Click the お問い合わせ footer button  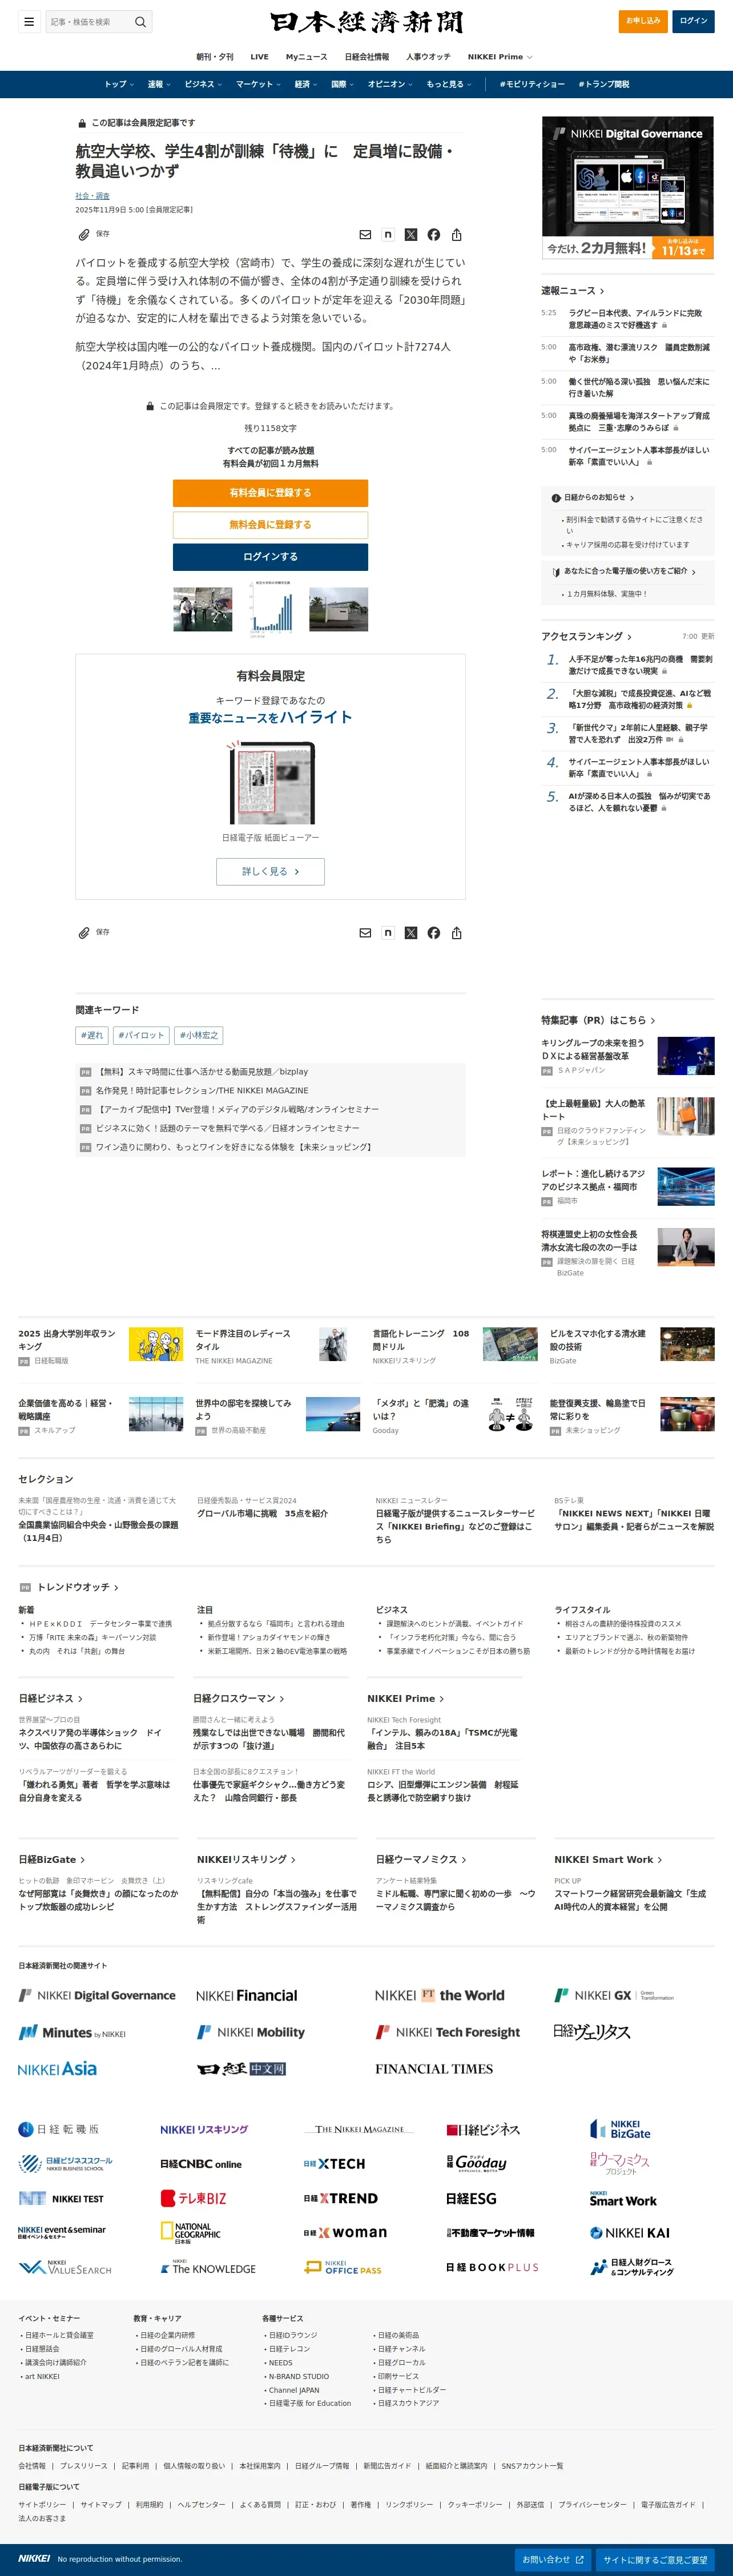tap(552, 2559)
